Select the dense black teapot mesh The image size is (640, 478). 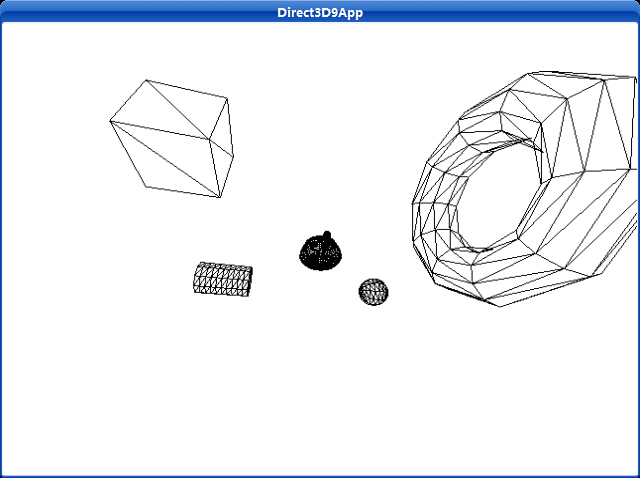(321, 251)
